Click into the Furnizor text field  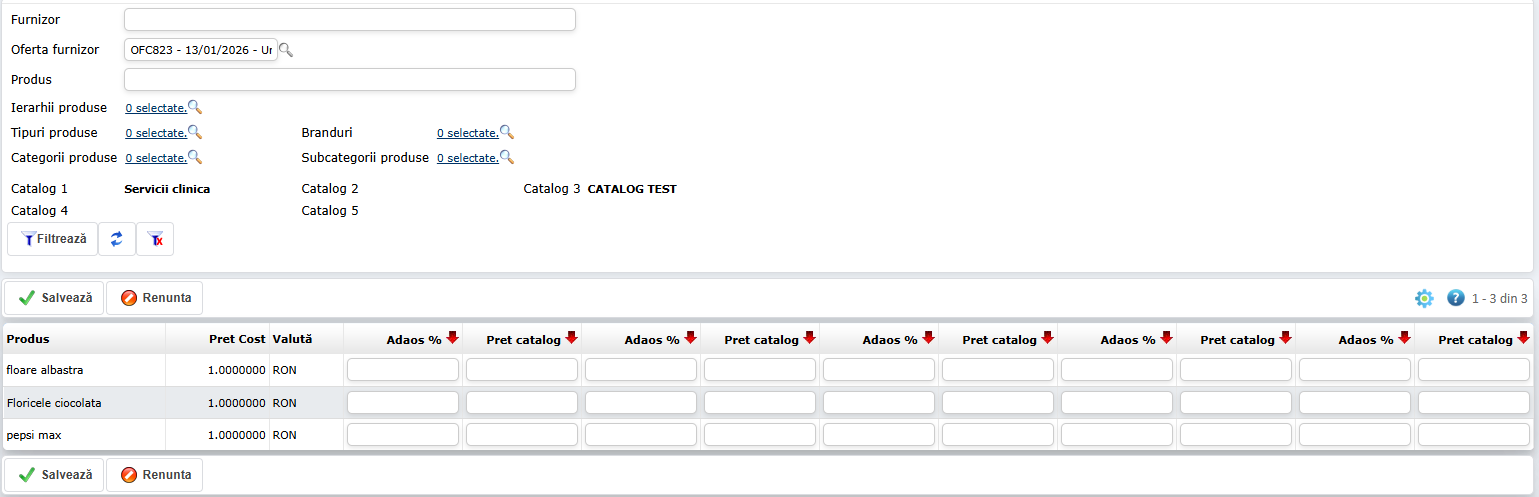(x=349, y=20)
